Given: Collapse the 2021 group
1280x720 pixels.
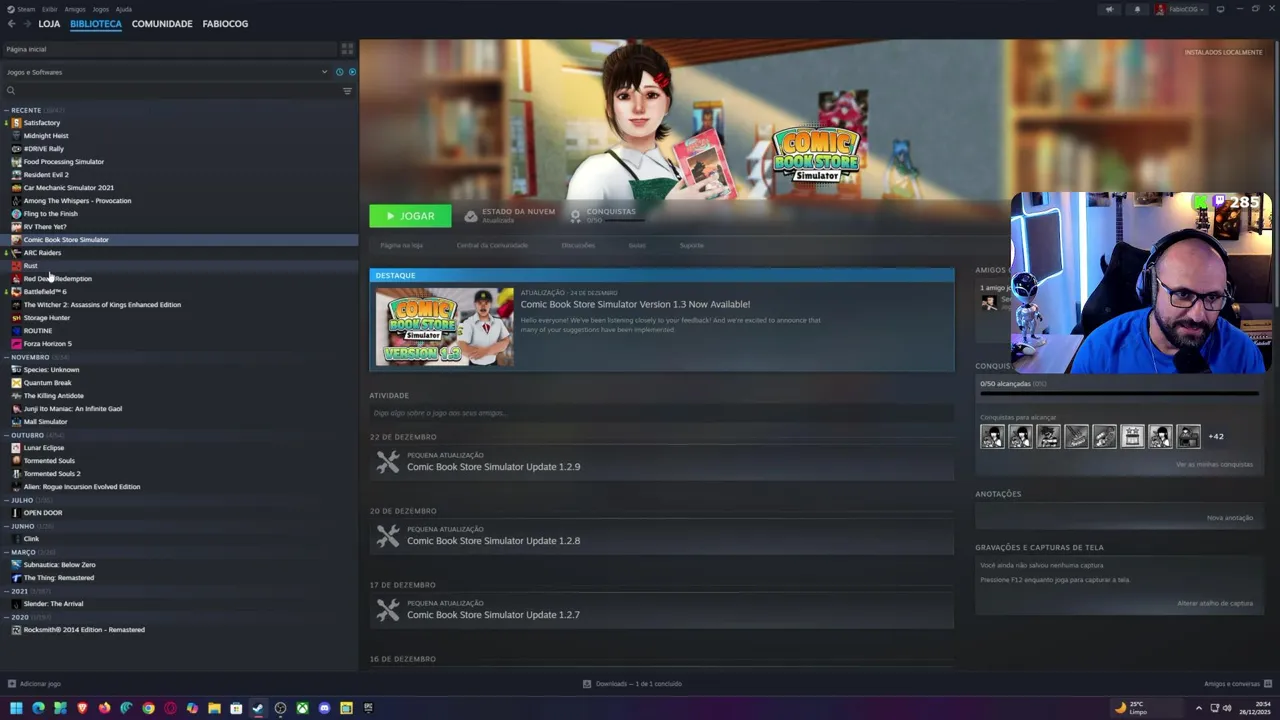Looking at the screenshot, I should coord(6,591).
